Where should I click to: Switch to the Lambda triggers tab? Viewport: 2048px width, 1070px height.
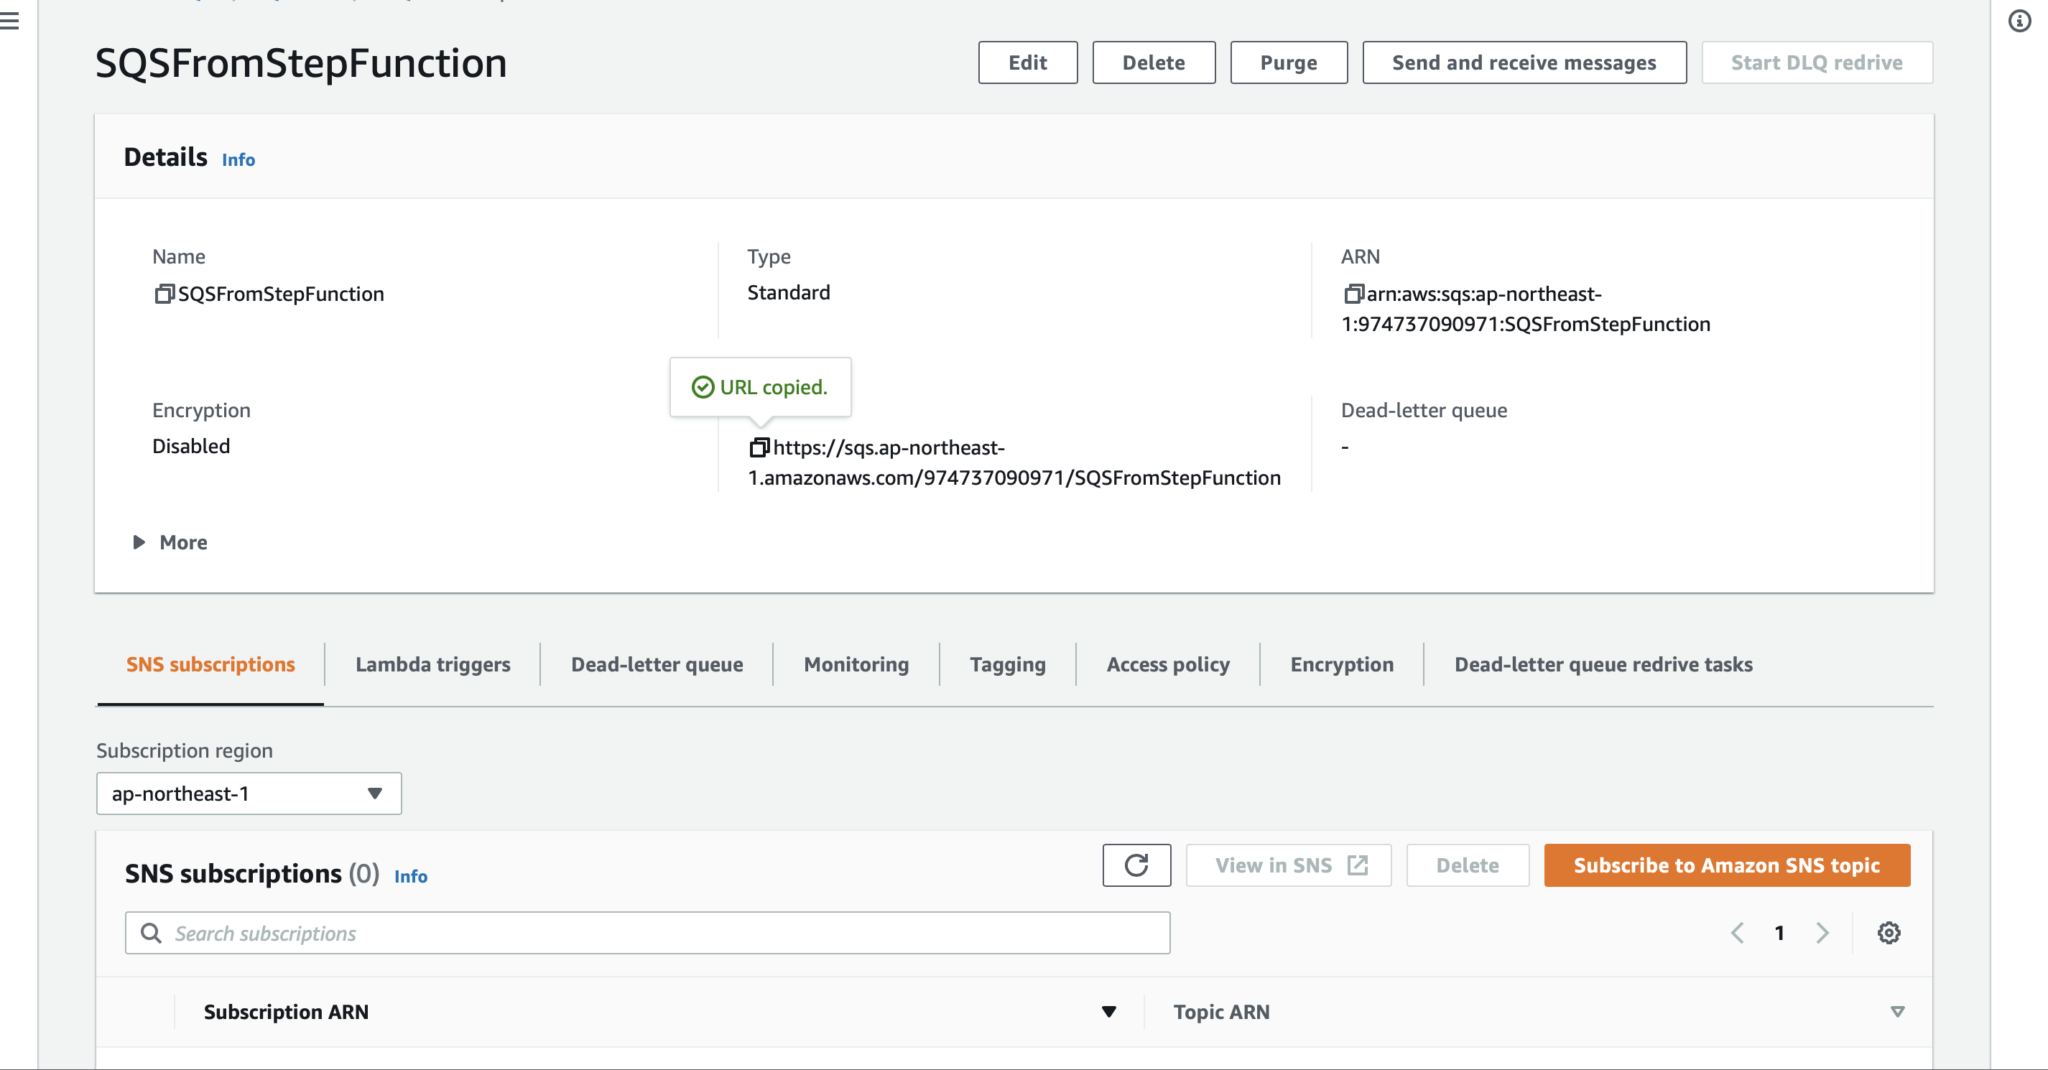coord(432,664)
